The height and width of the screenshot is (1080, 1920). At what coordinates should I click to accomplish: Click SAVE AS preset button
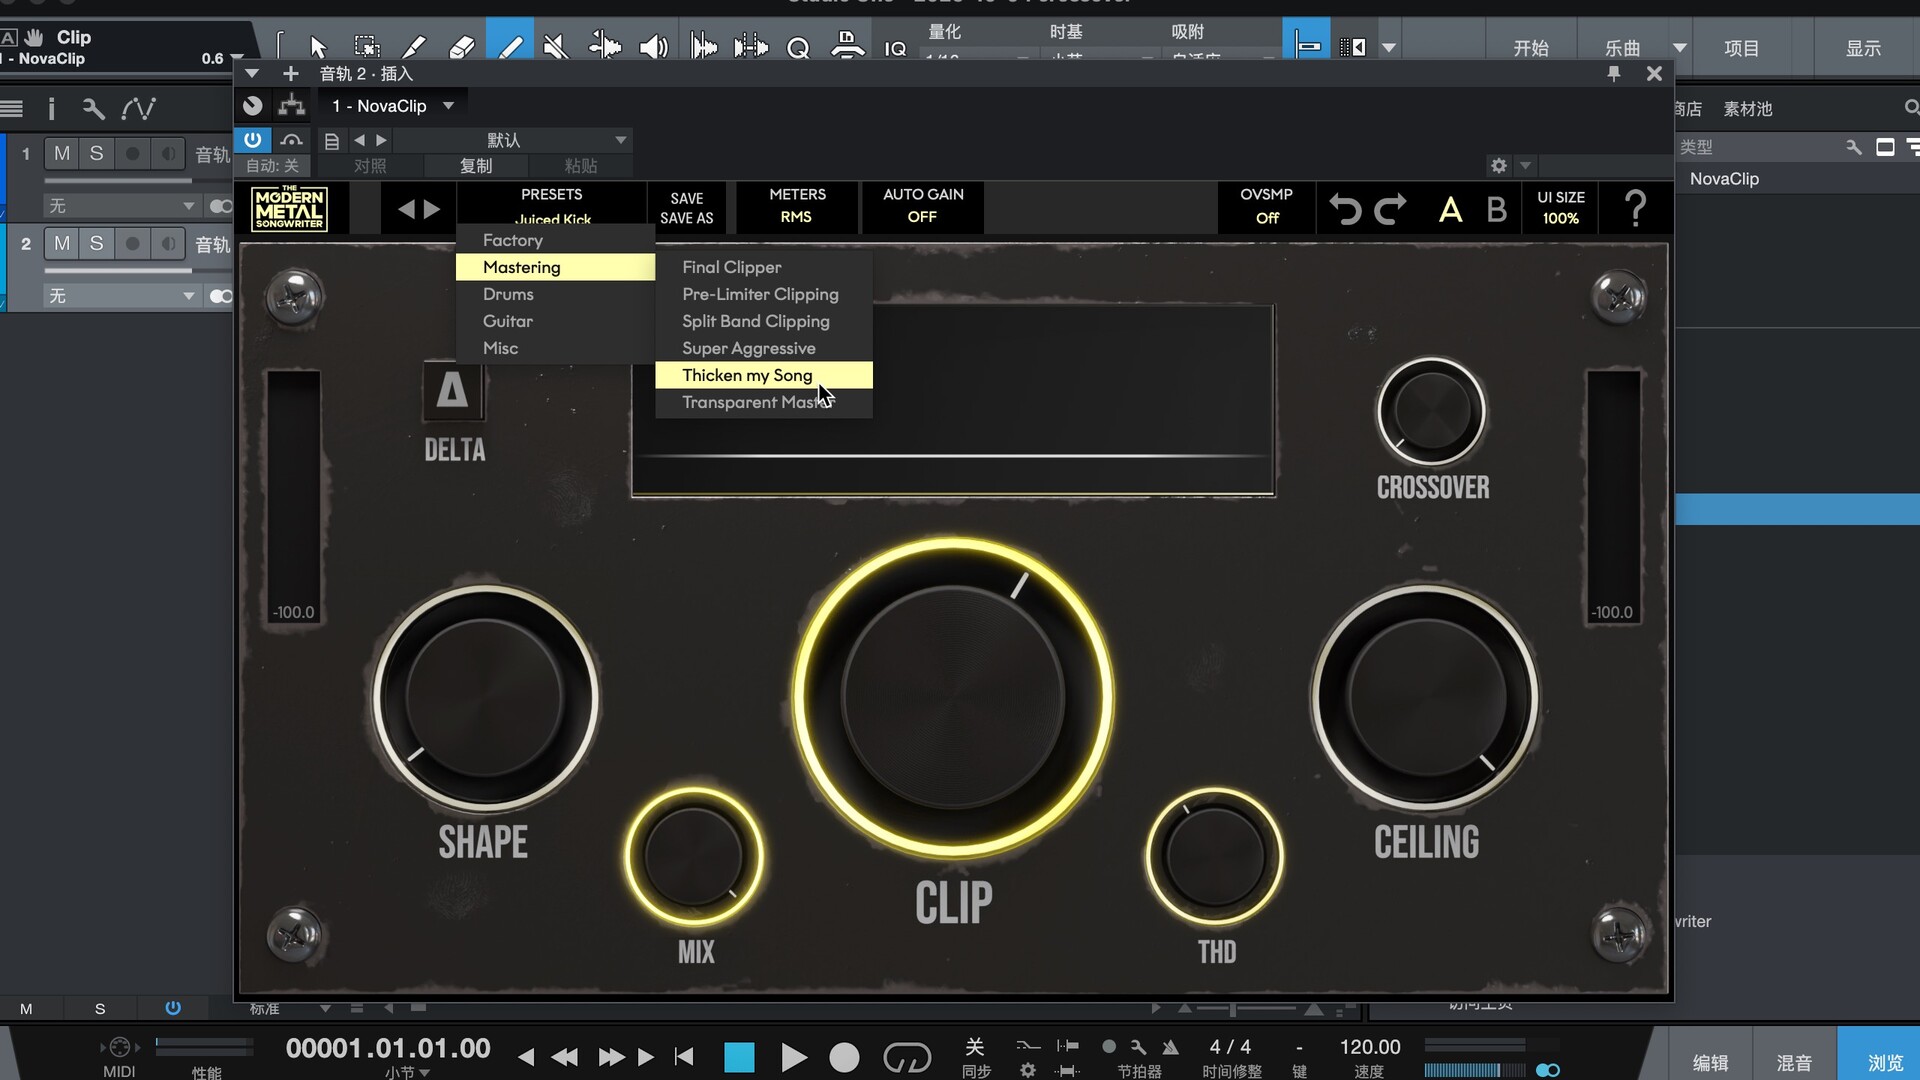(686, 218)
